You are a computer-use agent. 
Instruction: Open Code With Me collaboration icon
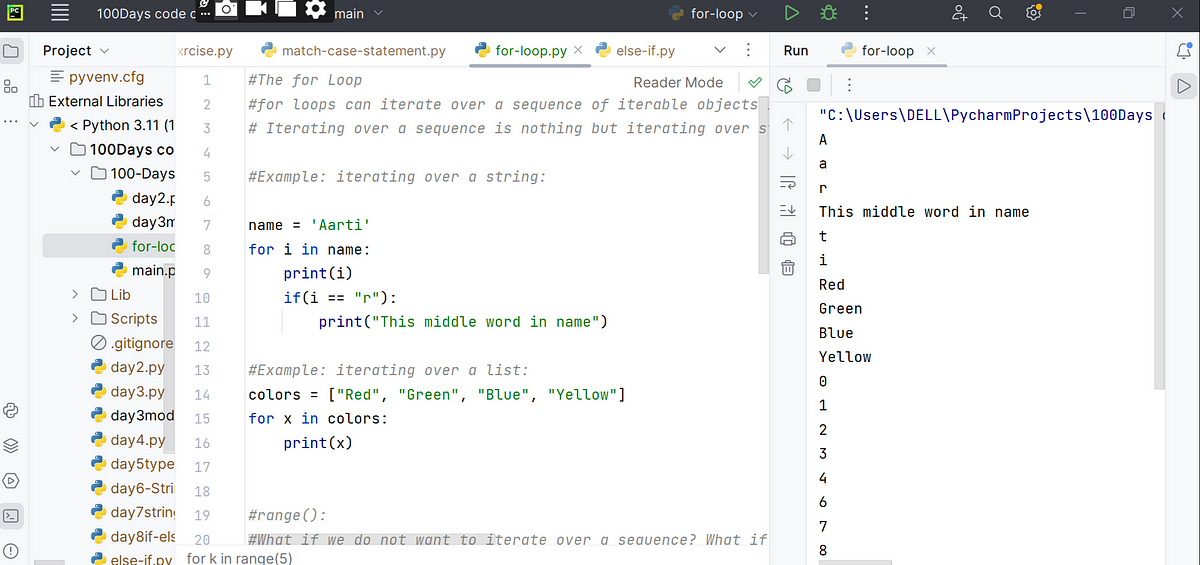click(x=960, y=14)
